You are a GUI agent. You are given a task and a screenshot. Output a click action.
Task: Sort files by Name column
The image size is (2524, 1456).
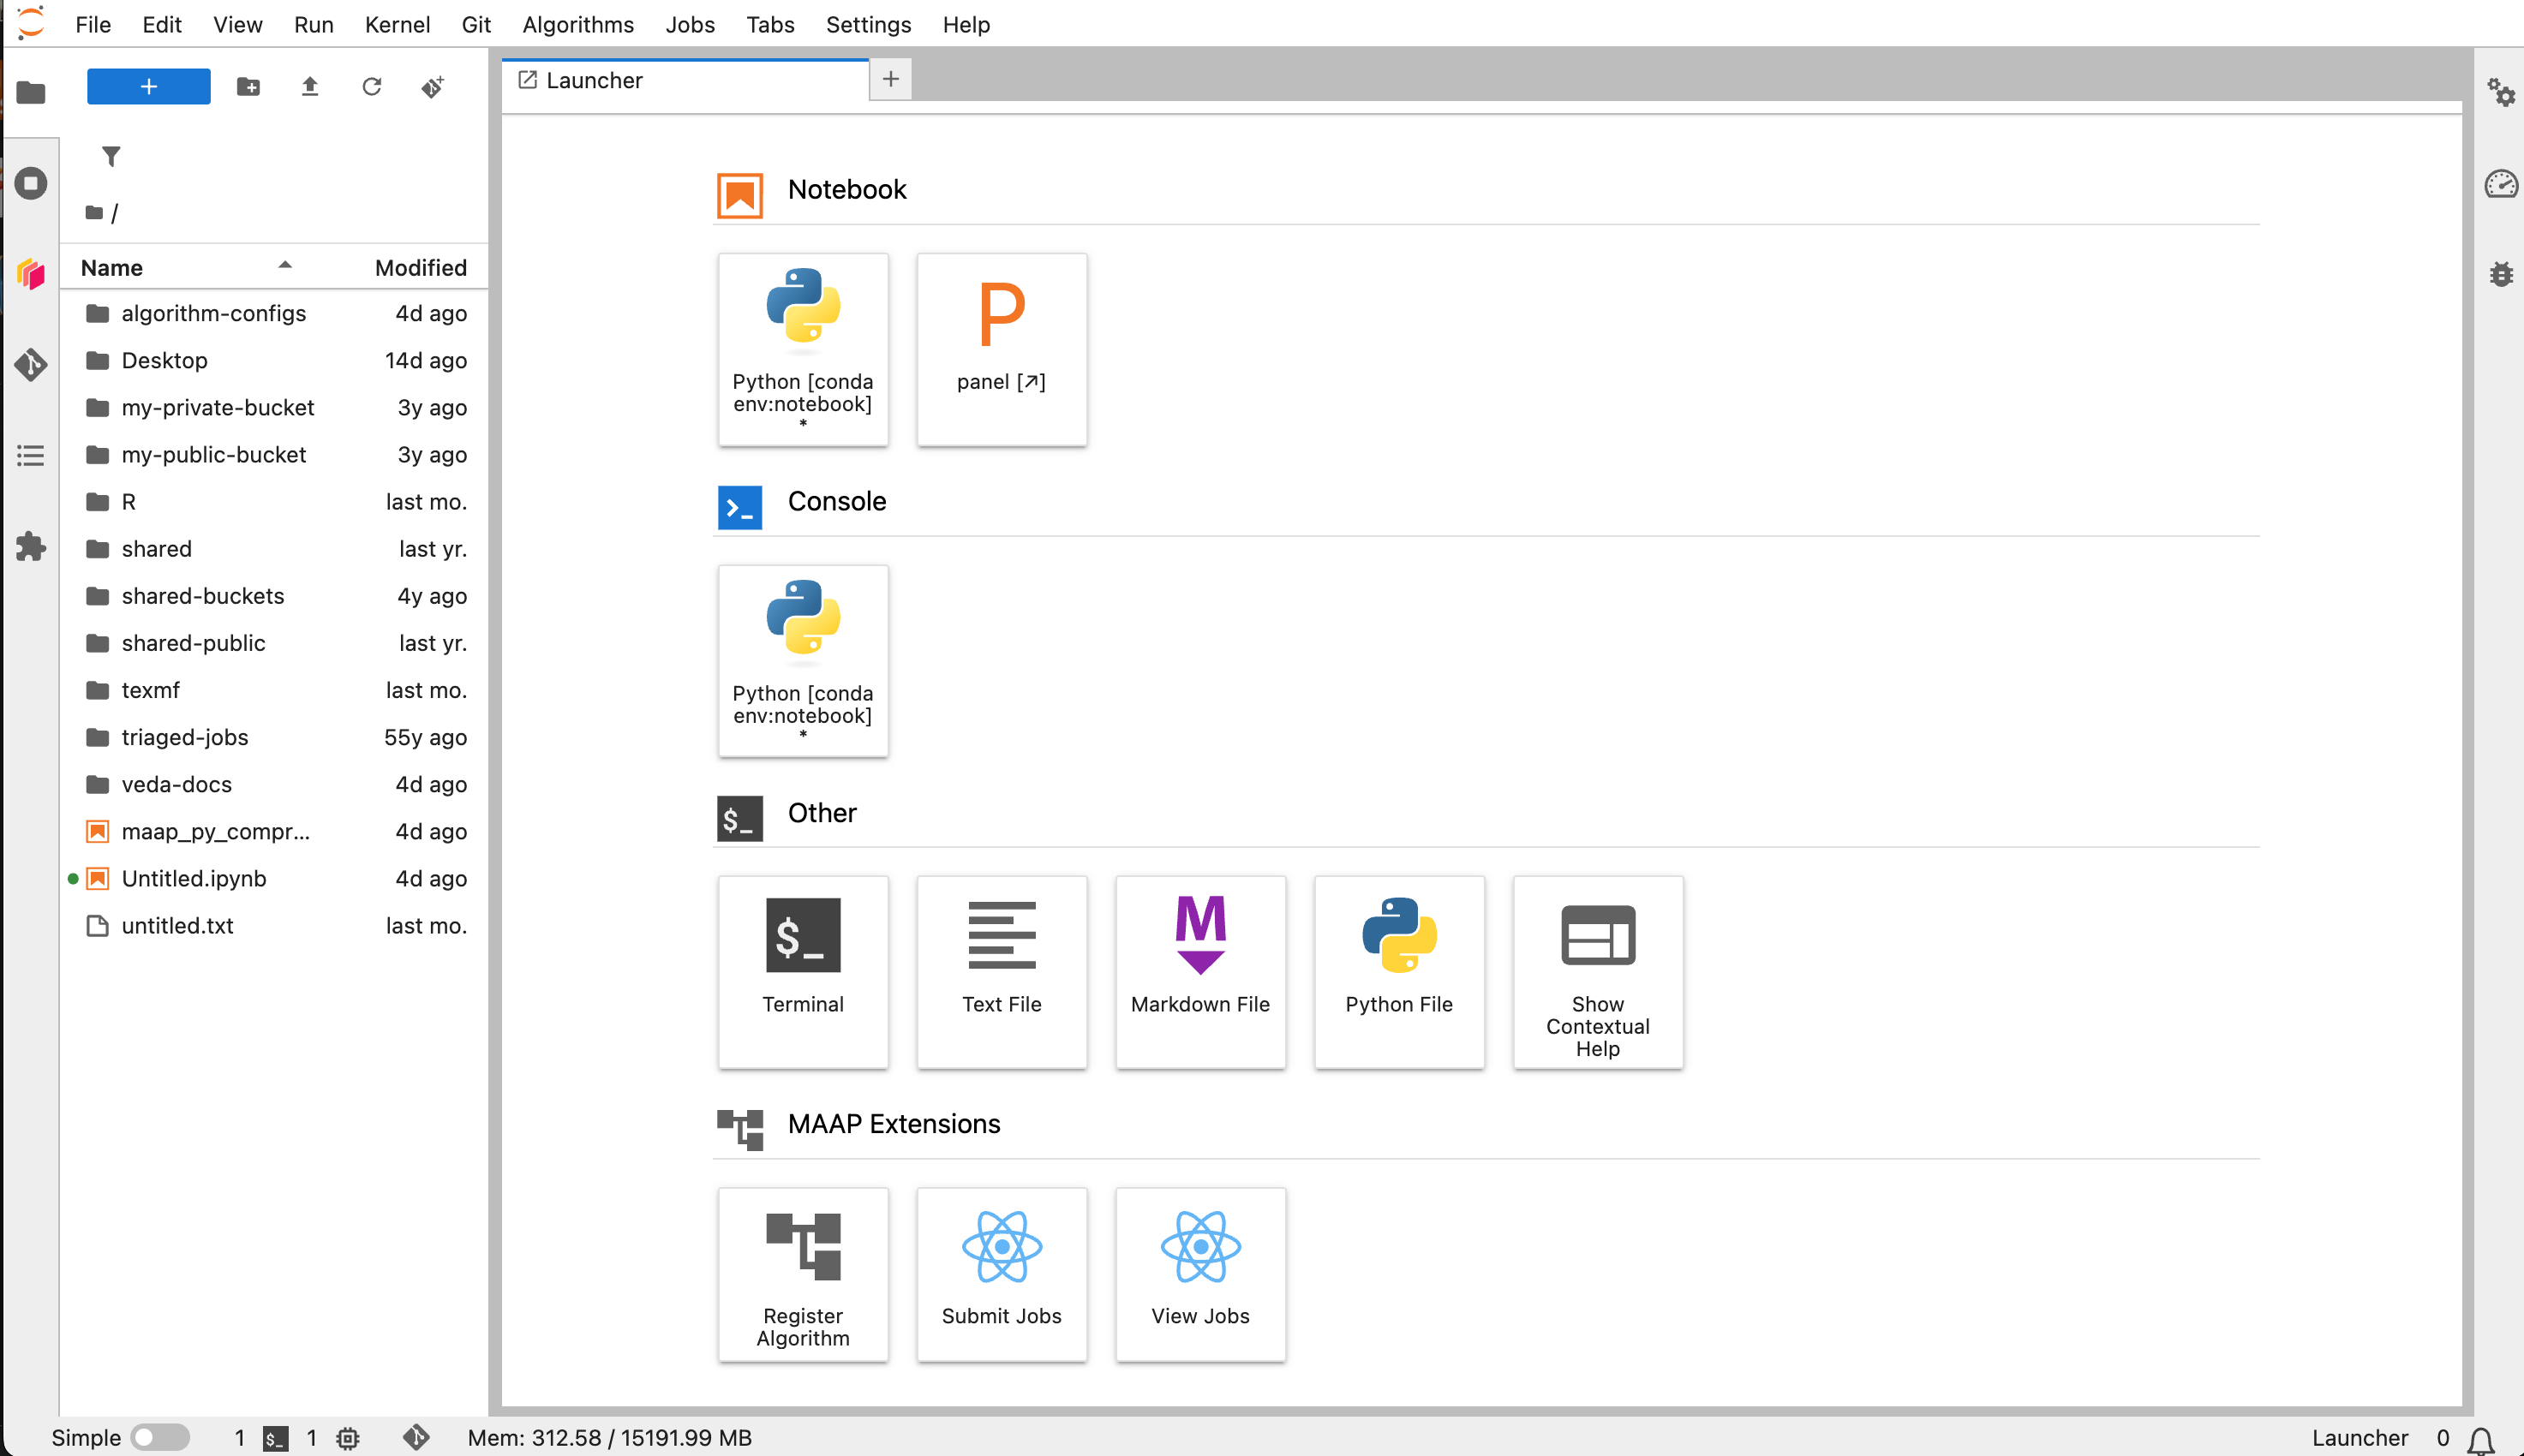click(186, 267)
